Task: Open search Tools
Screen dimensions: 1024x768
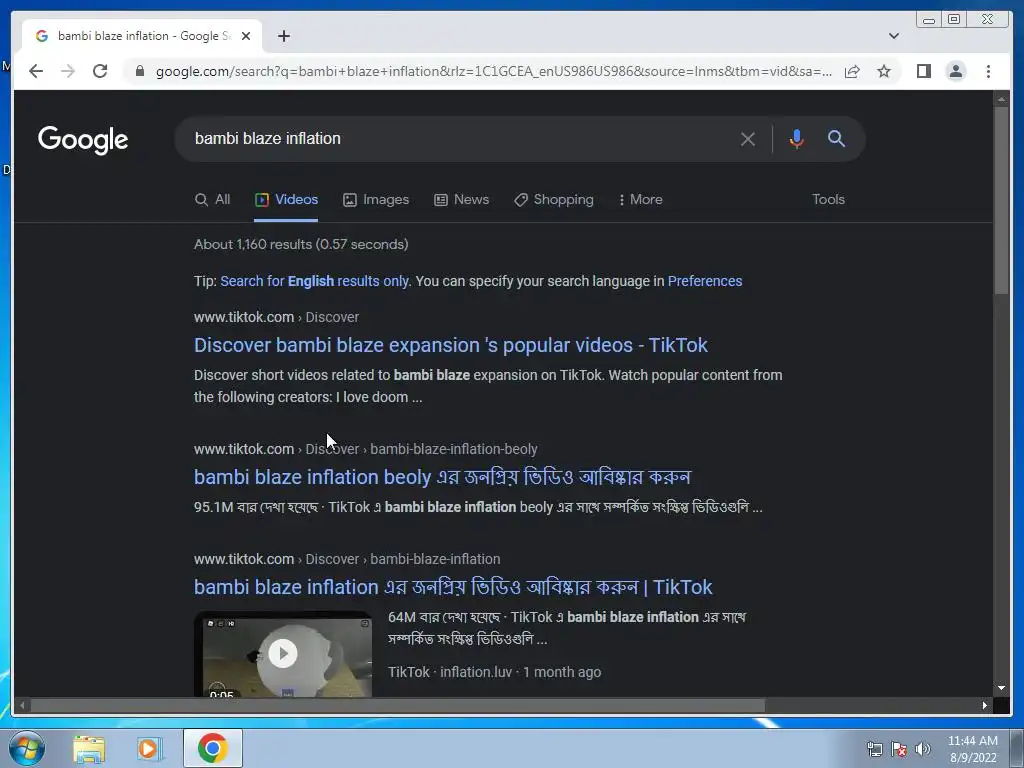Action: tap(828, 200)
